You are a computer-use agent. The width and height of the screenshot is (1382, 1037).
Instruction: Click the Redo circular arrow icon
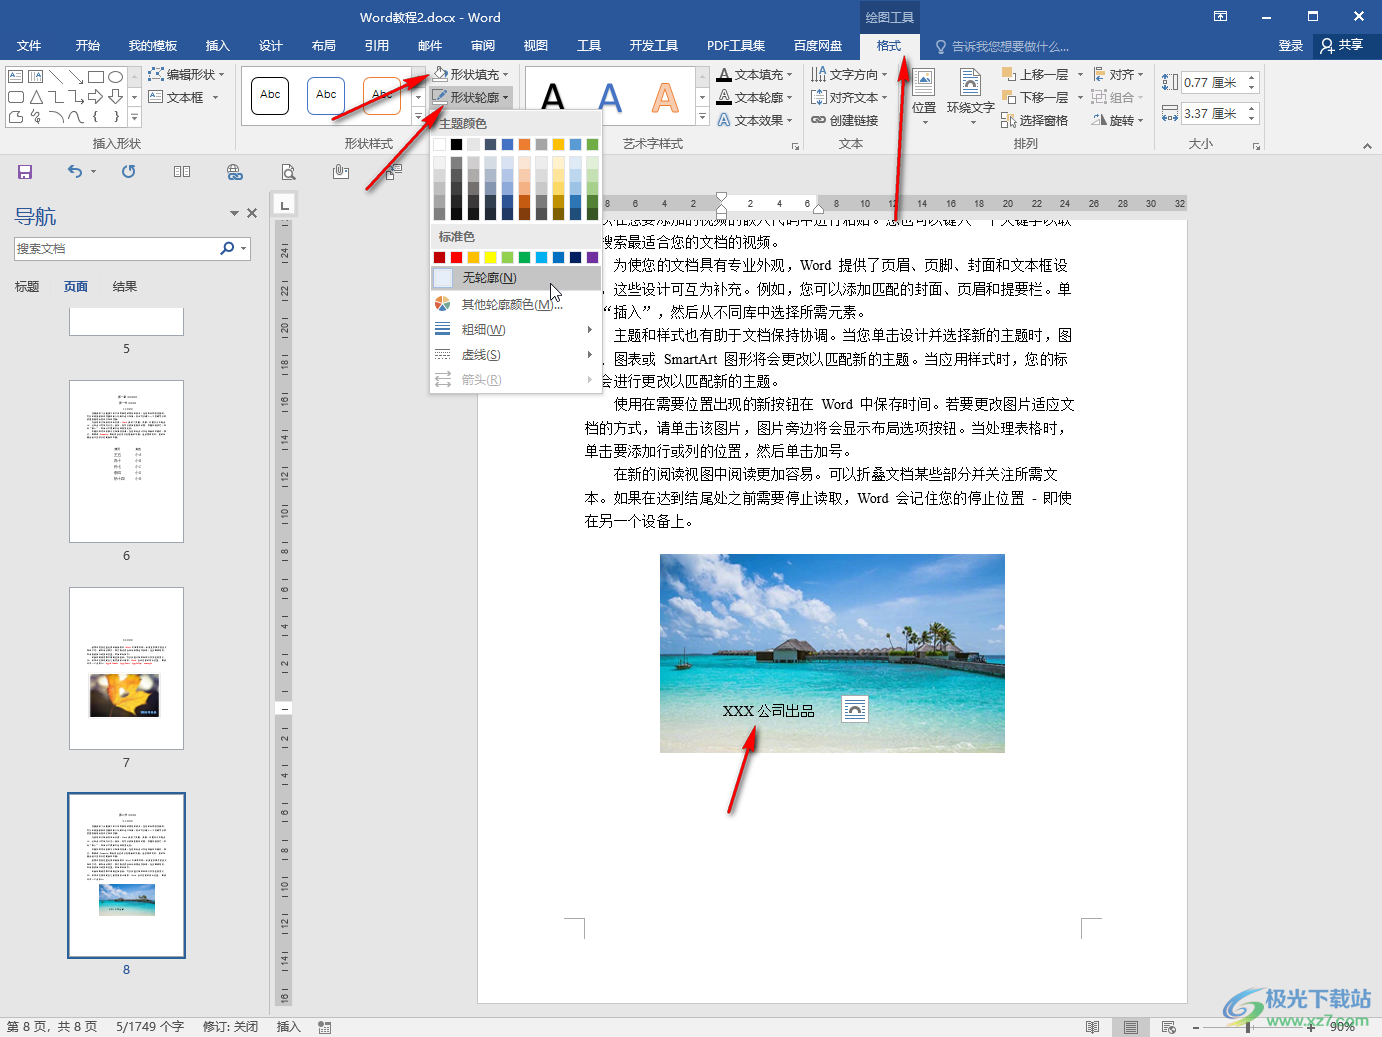(x=128, y=172)
